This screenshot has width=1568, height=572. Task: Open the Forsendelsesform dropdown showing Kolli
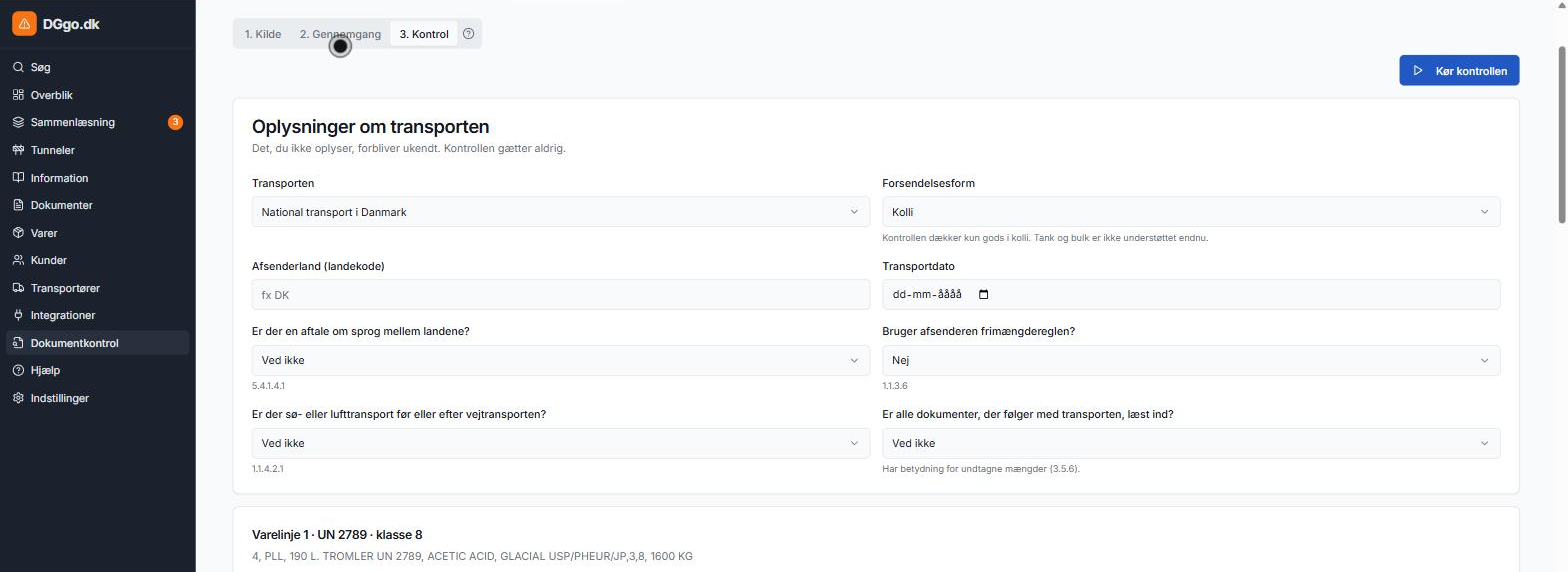(1191, 212)
